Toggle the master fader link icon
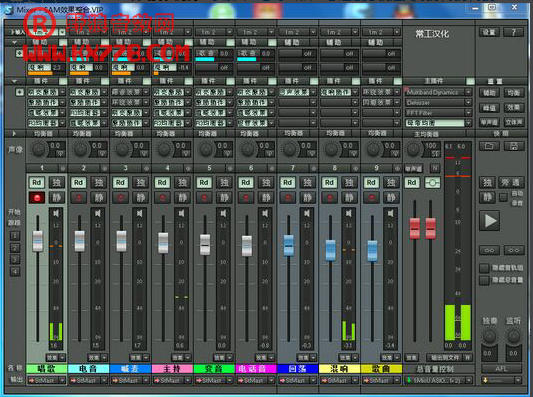The width and height of the screenshot is (533, 397). pyautogui.click(x=432, y=183)
